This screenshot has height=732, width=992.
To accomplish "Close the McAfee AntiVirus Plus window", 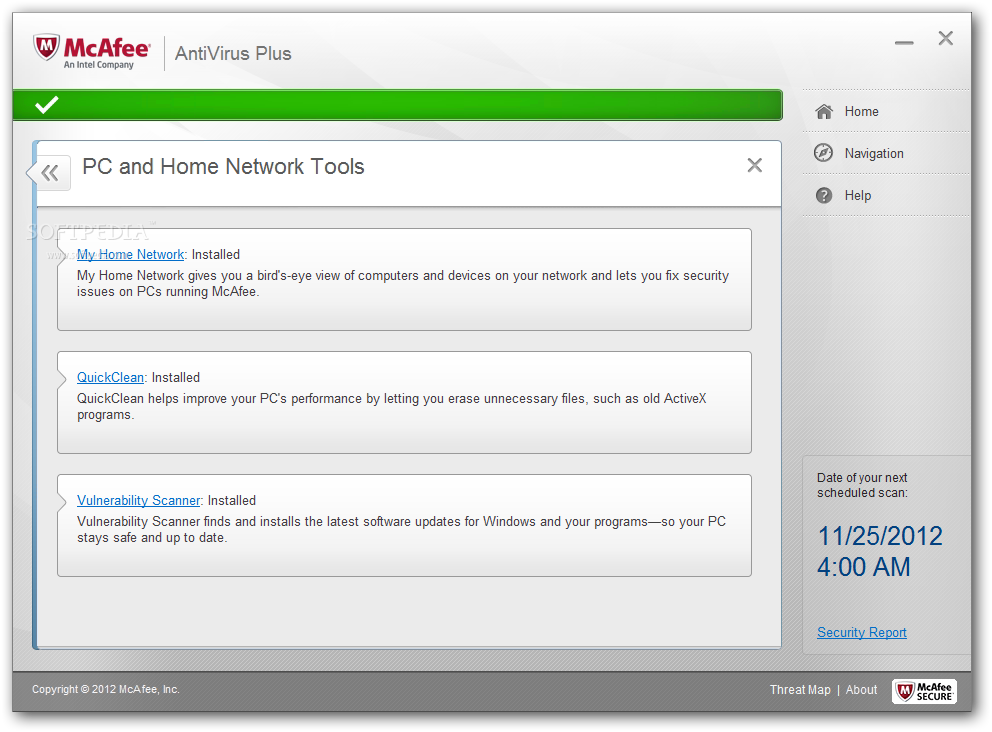I will click(x=945, y=39).
